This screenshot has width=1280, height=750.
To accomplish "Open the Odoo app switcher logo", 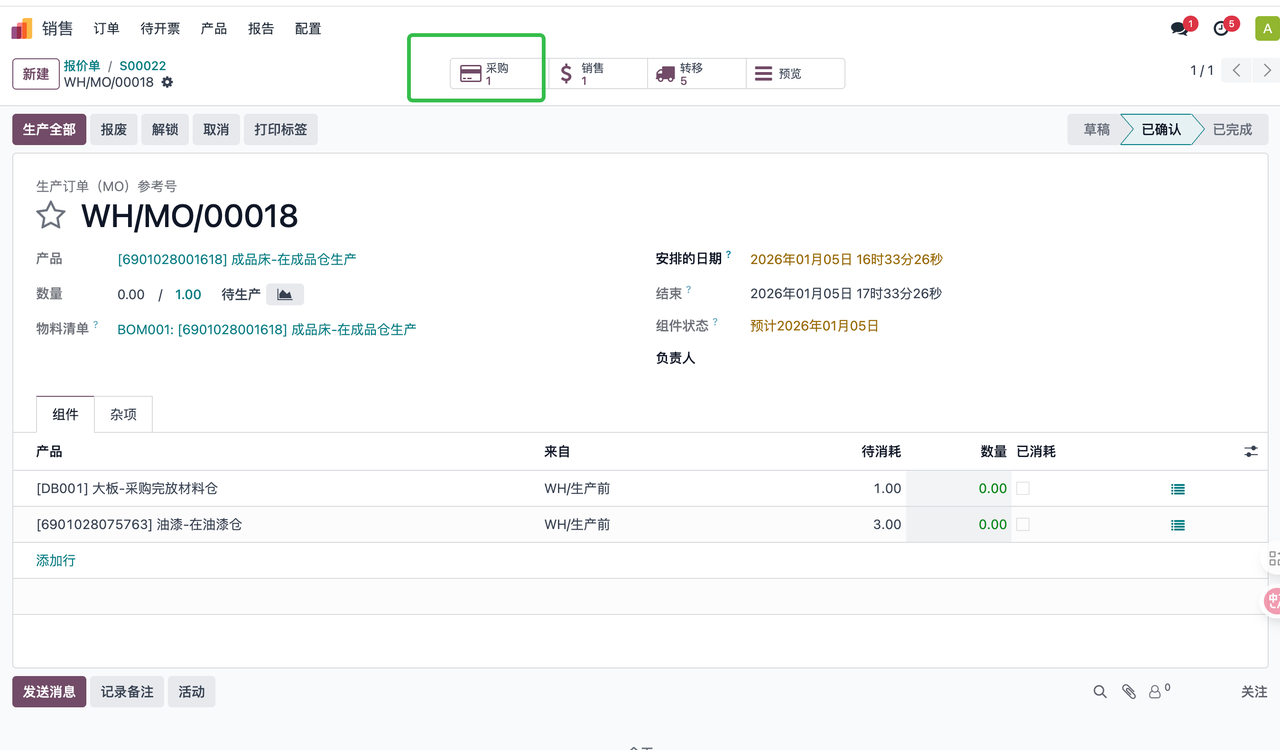I will [22, 29].
